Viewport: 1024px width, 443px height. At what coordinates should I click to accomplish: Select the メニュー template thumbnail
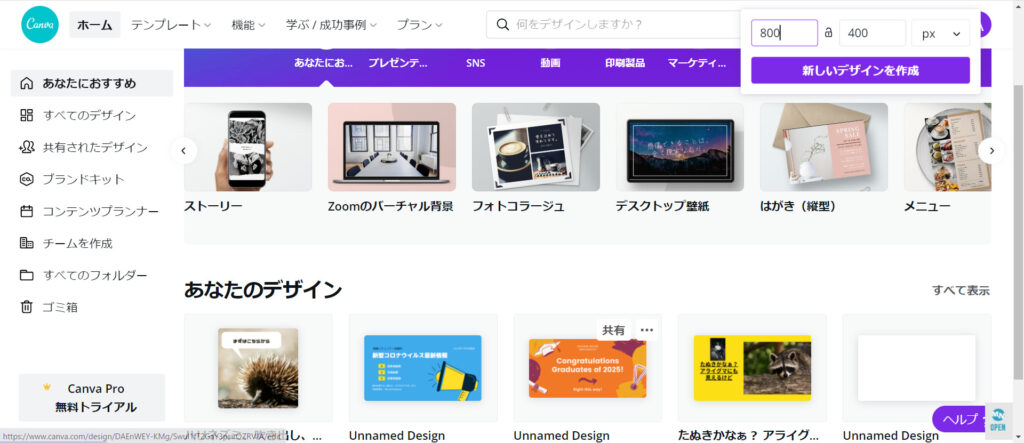(947, 147)
